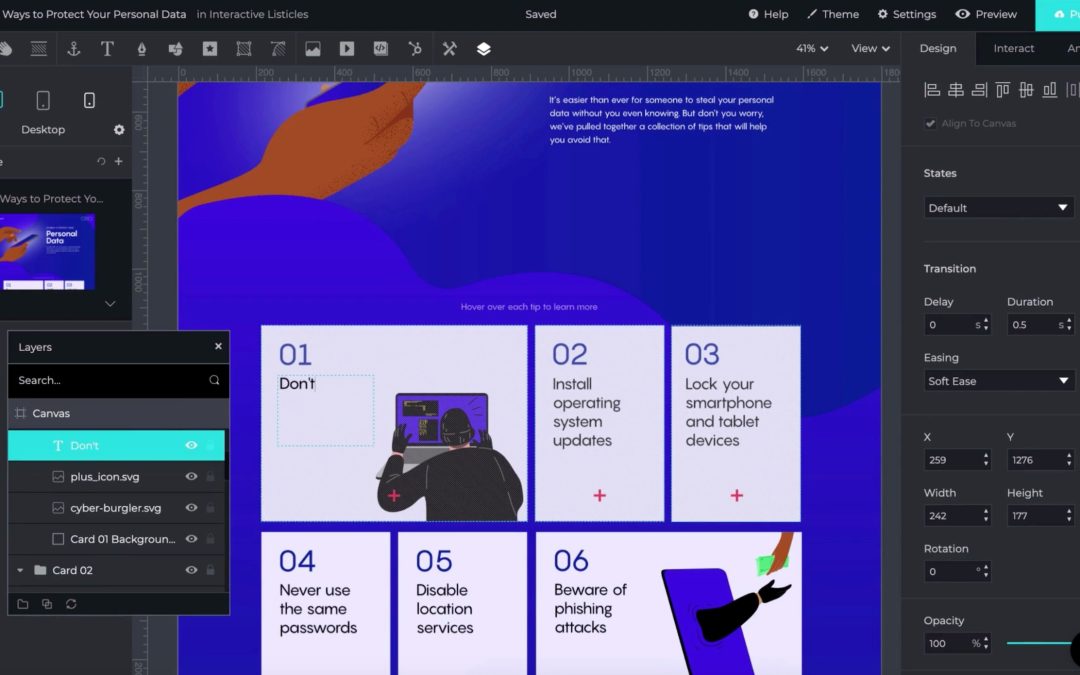
Task: Align objects to left edge
Action: point(932,90)
